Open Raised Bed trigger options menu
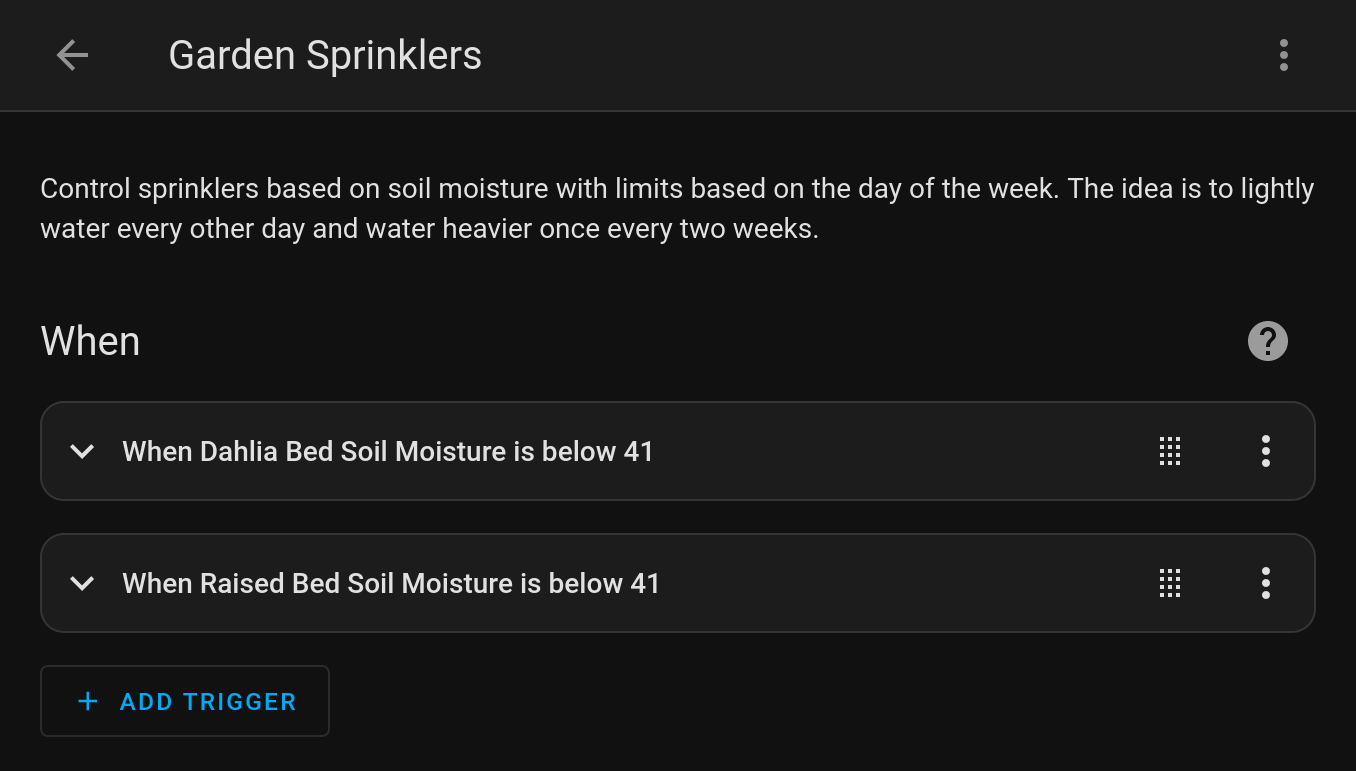 (1265, 583)
